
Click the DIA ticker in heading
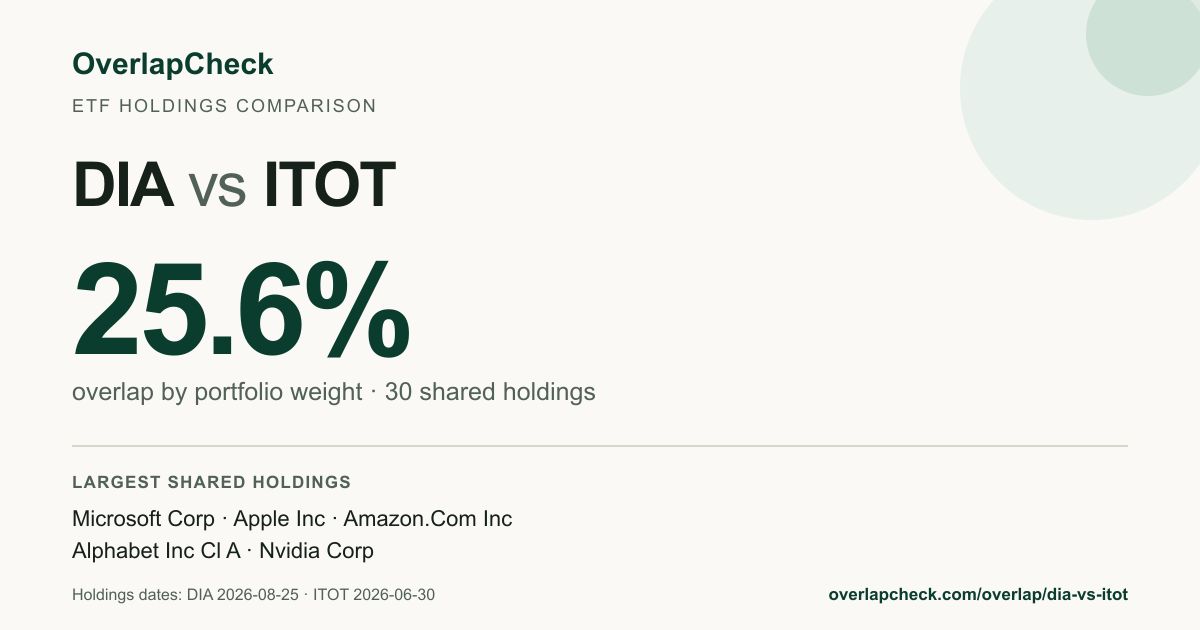coord(123,184)
